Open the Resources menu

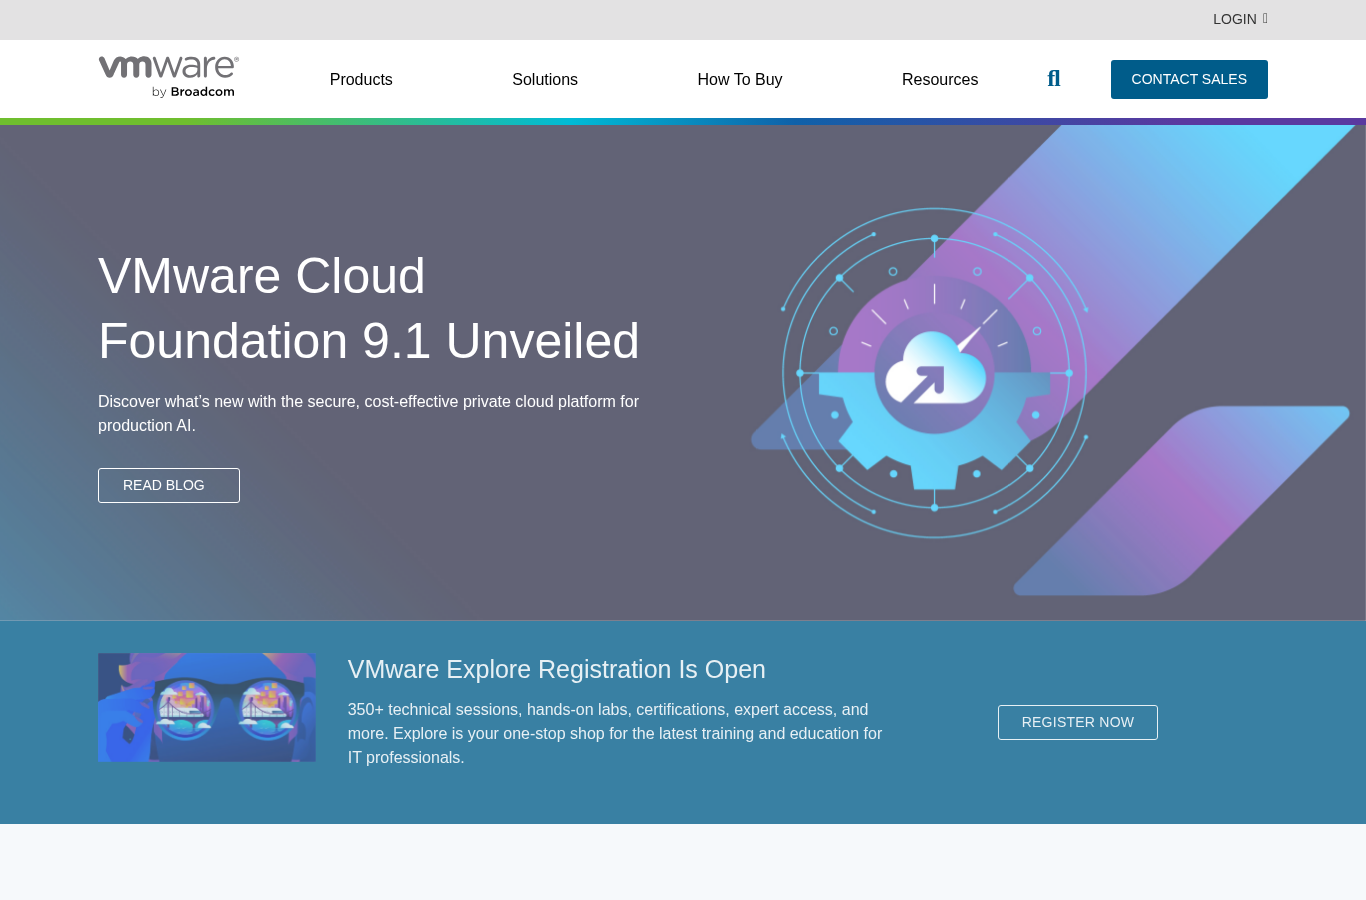point(940,79)
